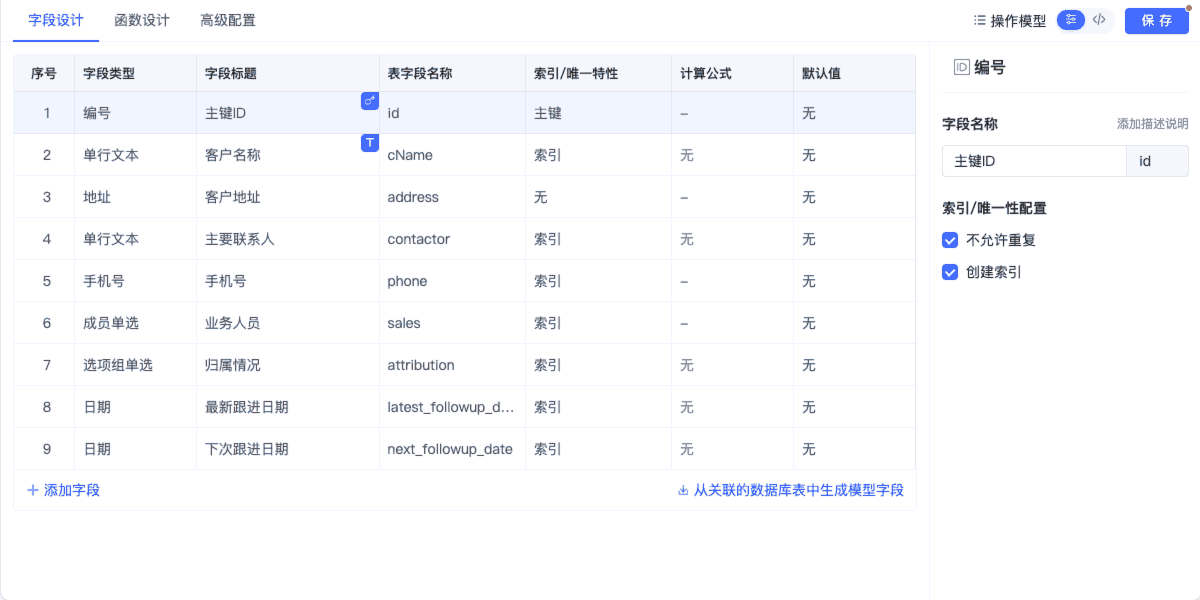This screenshot has height=600, width=1200.
Task: Open the 字段设计 tab
Action: point(56,20)
